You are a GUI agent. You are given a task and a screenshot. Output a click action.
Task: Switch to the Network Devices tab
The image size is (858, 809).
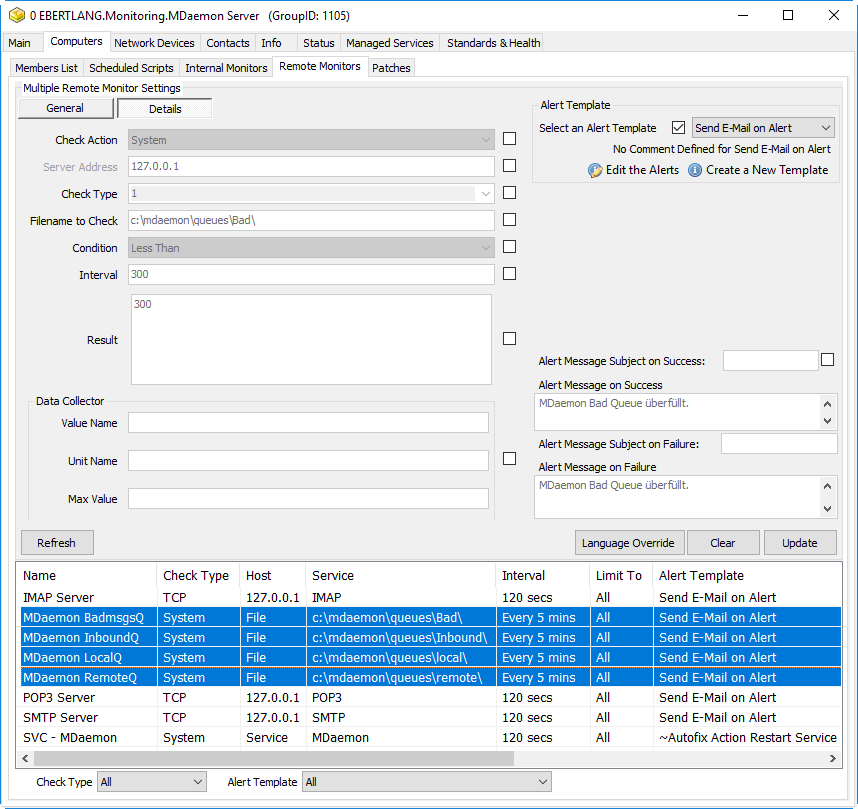[154, 43]
